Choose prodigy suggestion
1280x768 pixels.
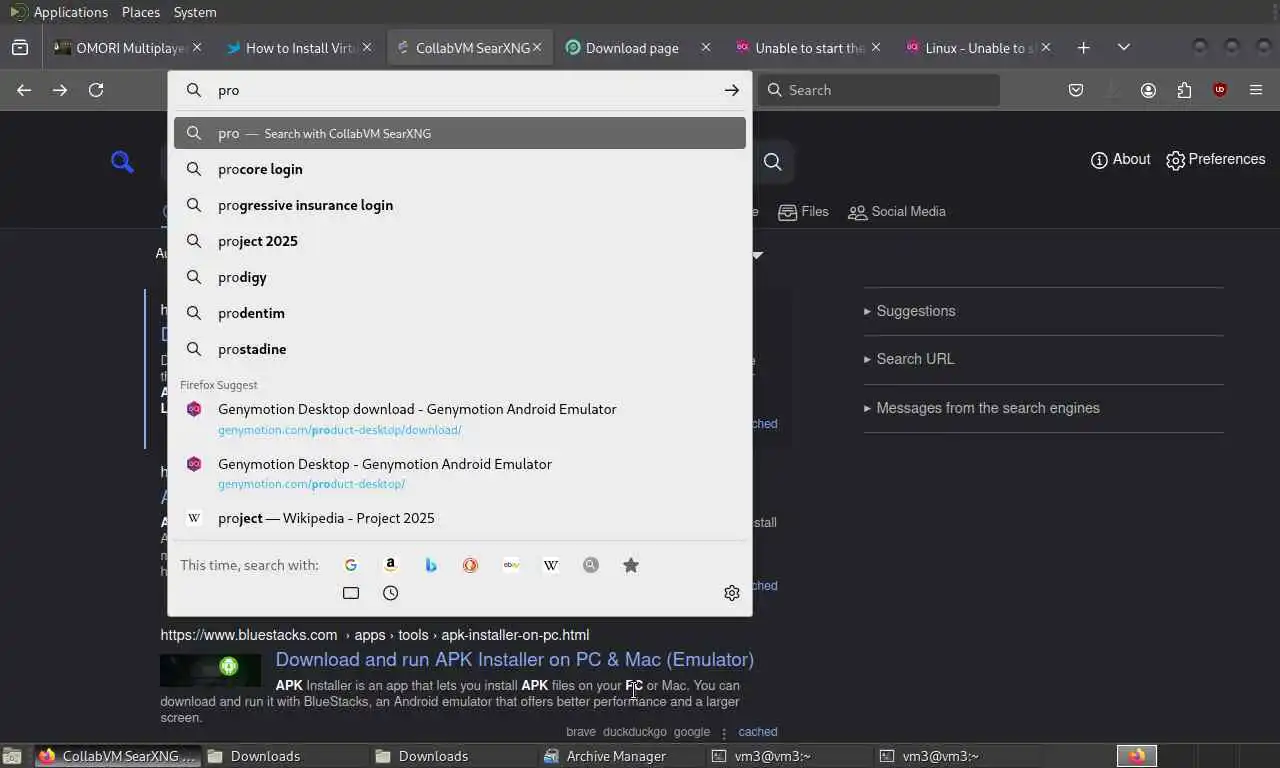click(460, 277)
